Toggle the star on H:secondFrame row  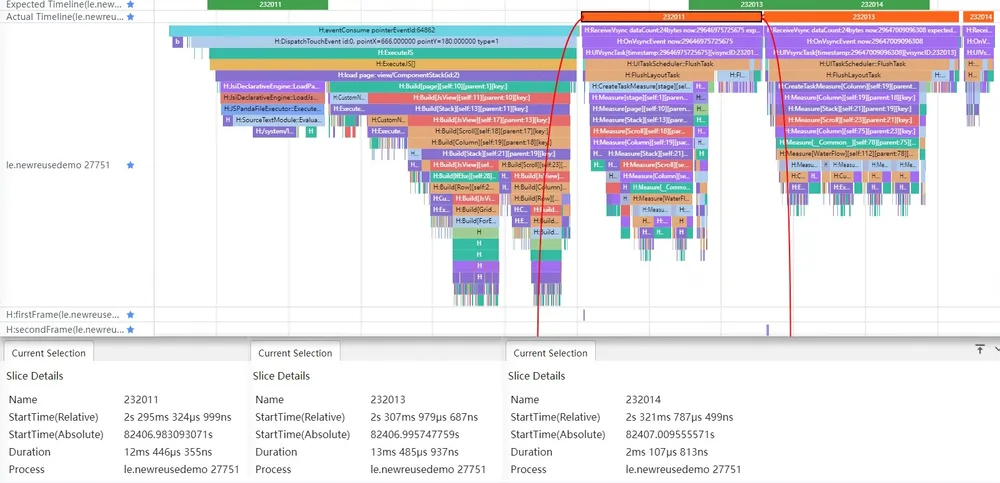click(x=130, y=330)
